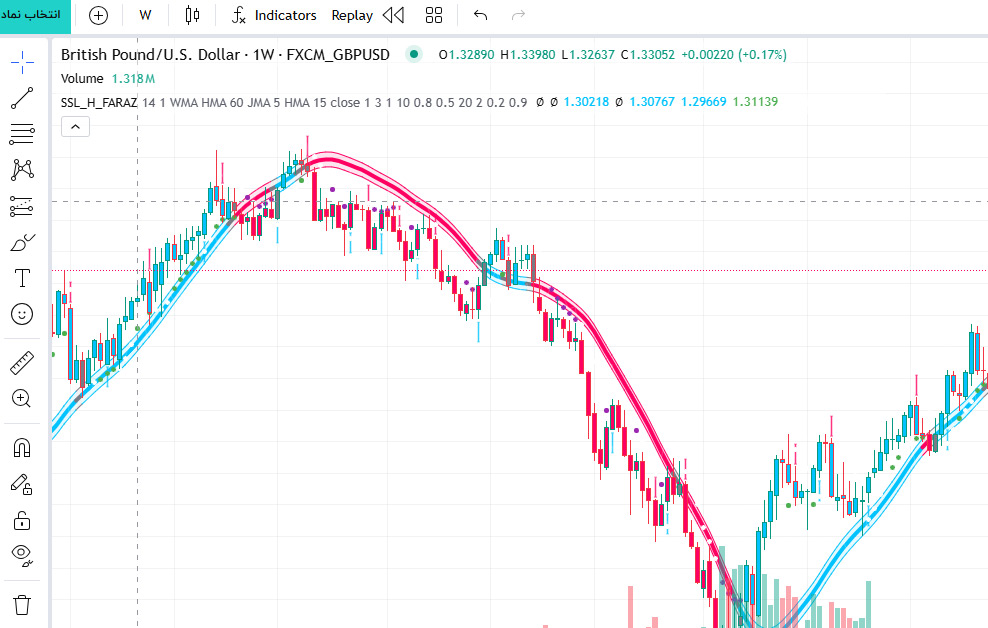This screenshot has height=628, width=988.
Task: Click the British Pound/U.S. Dollar symbol title
Action: 225,55
